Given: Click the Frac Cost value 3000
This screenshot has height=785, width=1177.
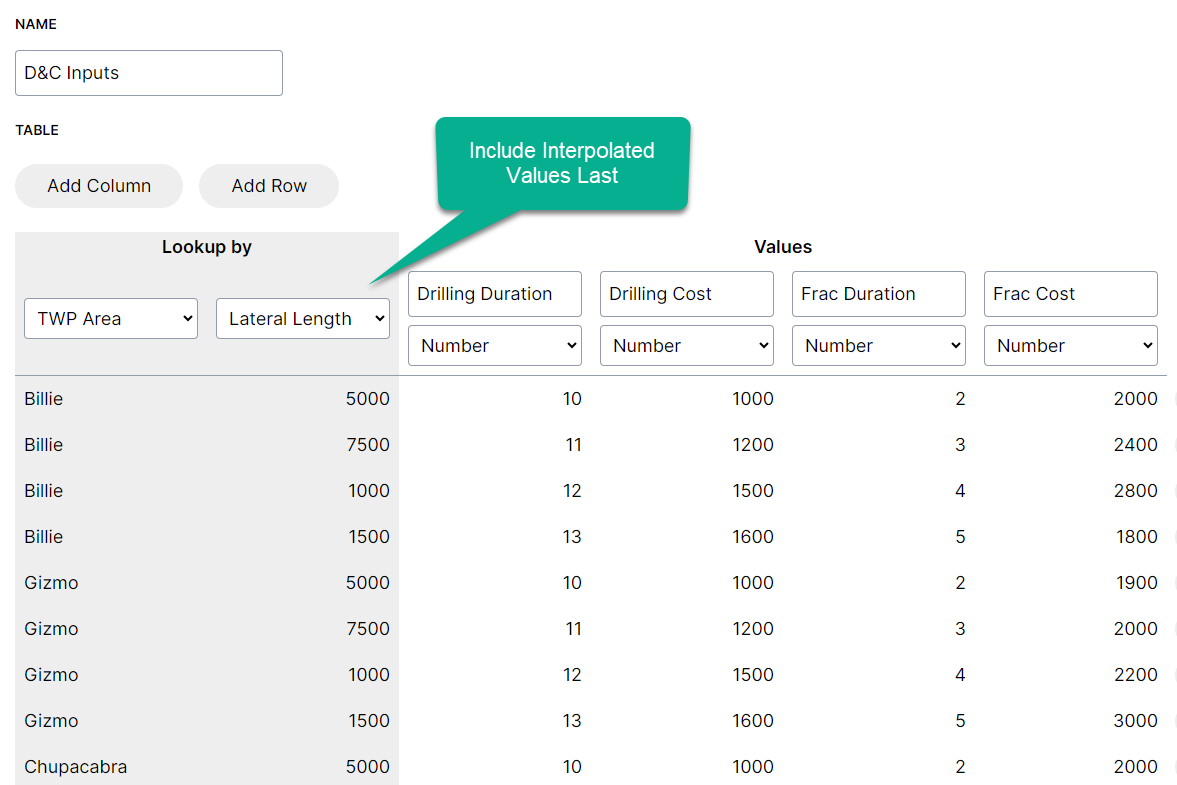Looking at the screenshot, I should click(1135, 721).
